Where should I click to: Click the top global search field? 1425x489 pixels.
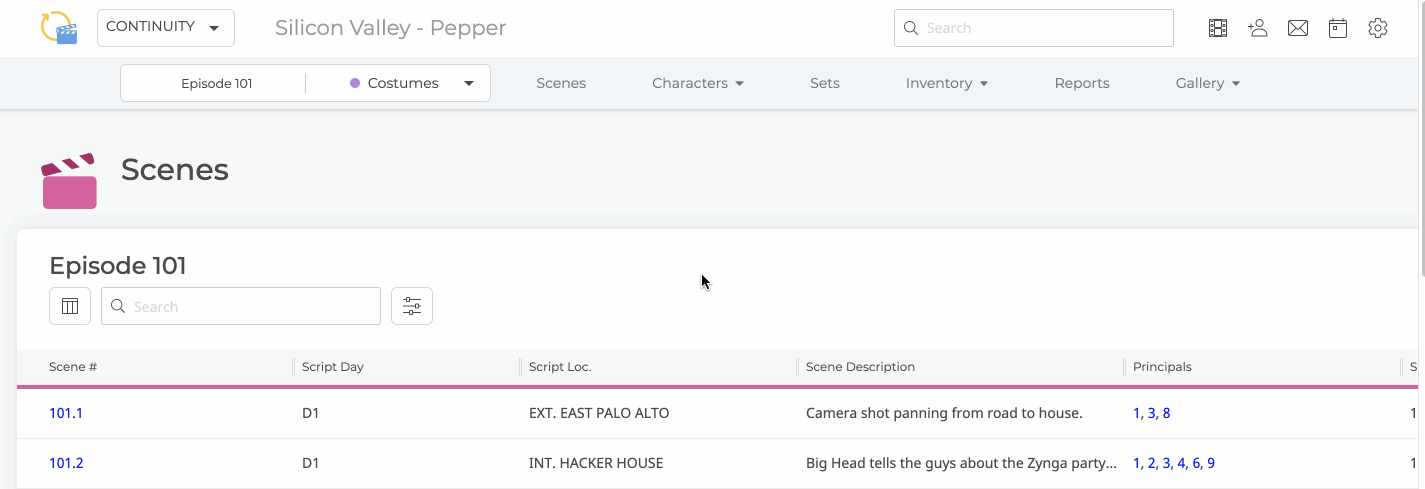(x=1034, y=28)
